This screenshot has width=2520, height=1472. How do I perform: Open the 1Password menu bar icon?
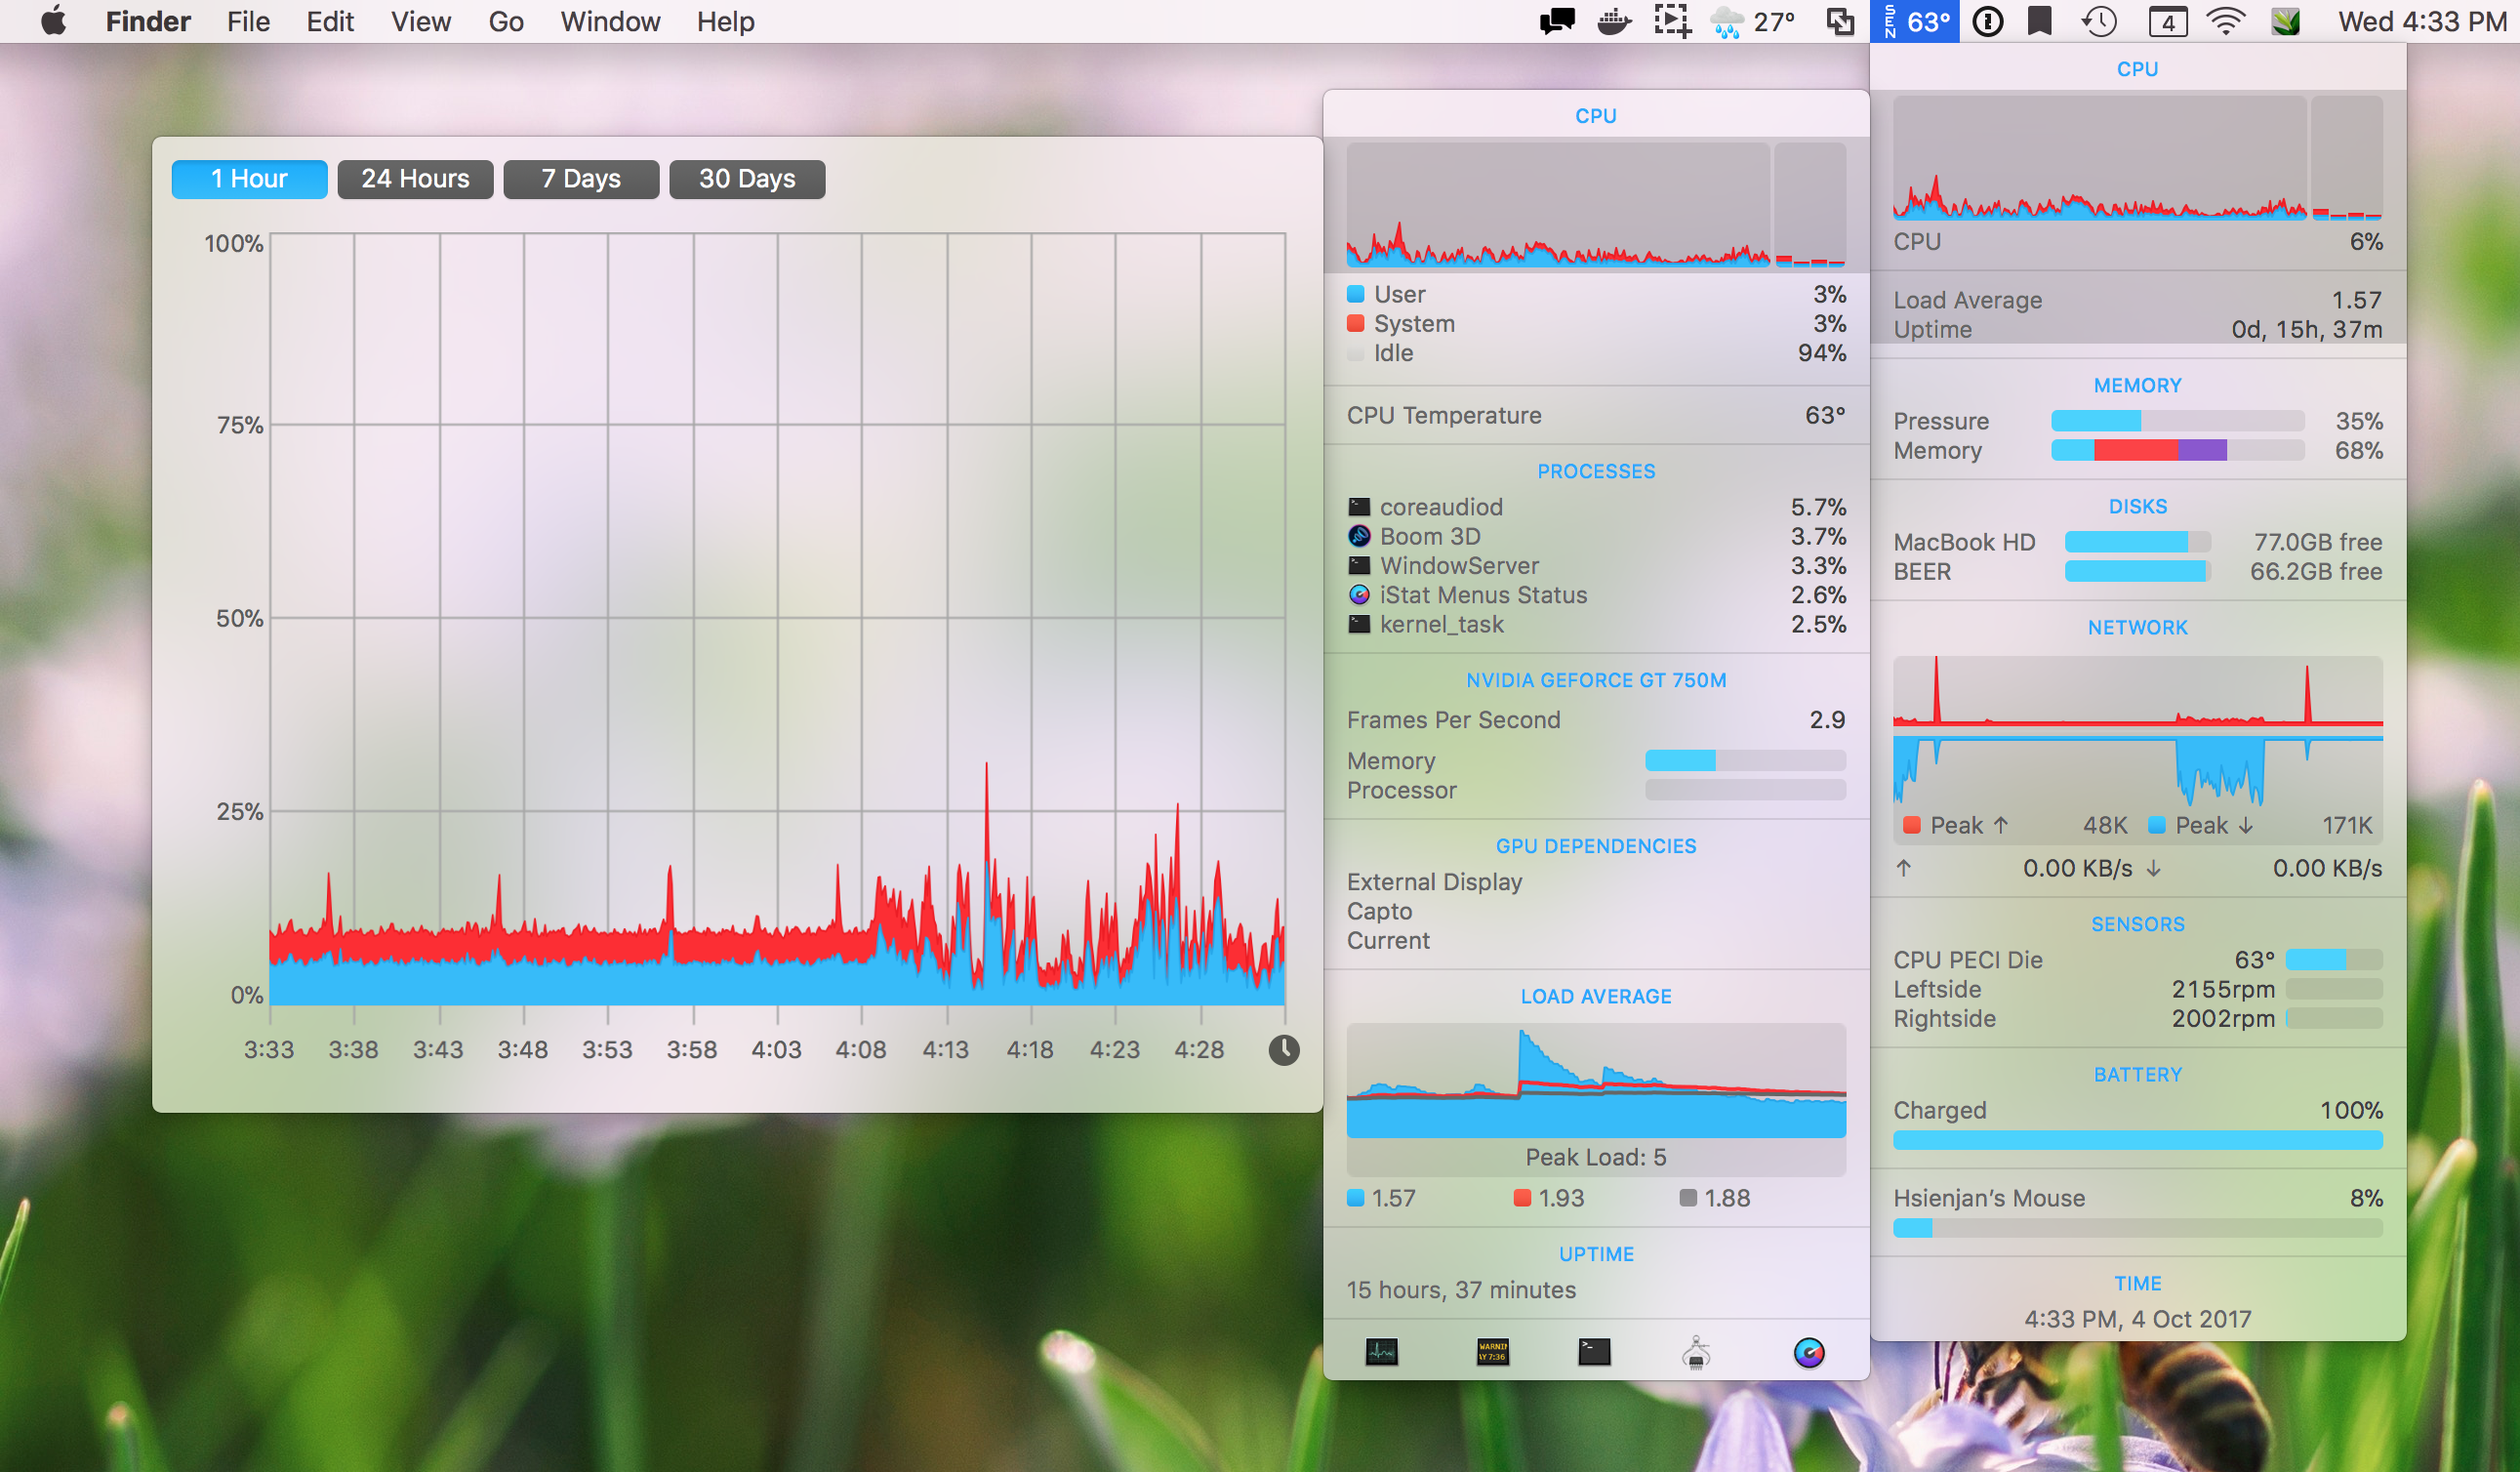(1987, 21)
